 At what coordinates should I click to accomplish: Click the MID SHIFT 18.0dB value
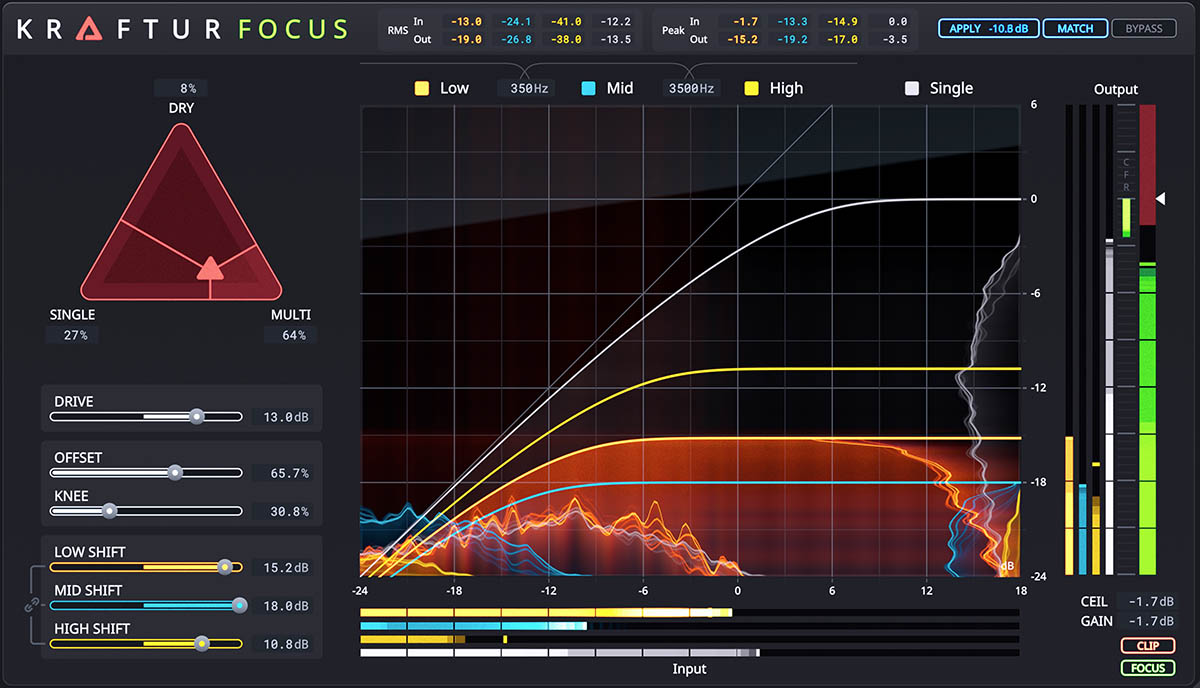pyautogui.click(x=282, y=606)
